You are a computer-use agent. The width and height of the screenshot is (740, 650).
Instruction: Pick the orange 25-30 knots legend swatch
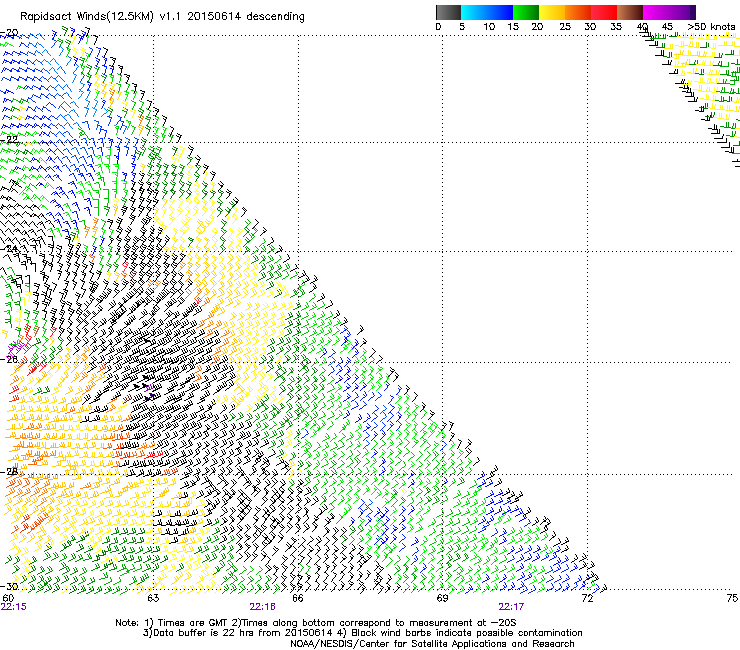click(578, 12)
